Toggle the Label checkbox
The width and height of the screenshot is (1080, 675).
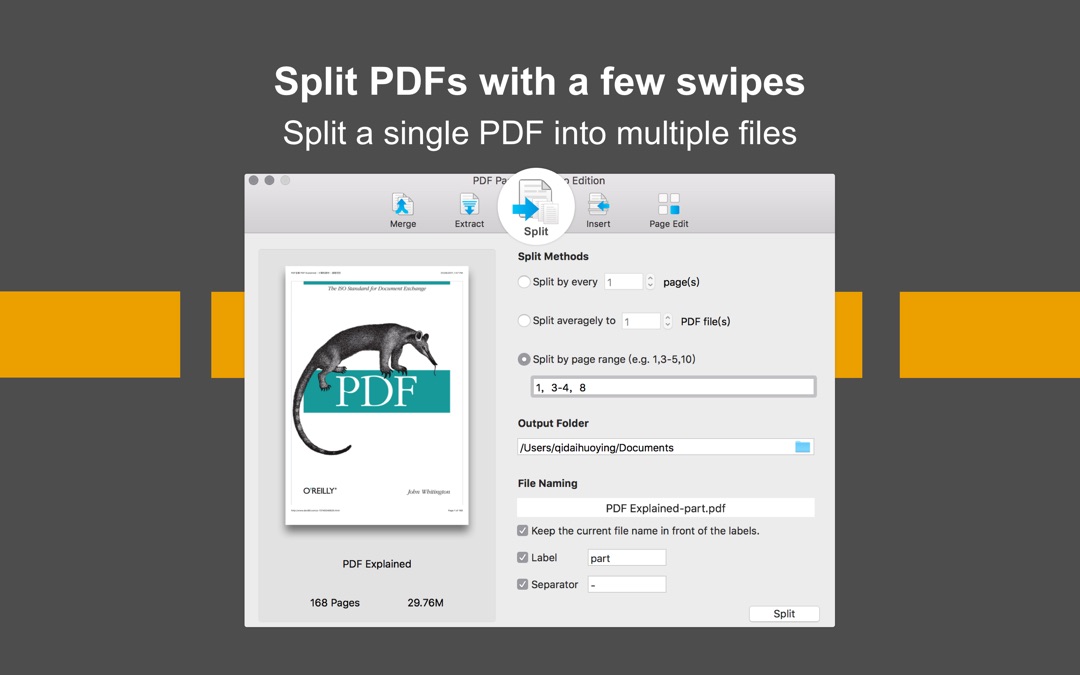pyautogui.click(x=523, y=557)
